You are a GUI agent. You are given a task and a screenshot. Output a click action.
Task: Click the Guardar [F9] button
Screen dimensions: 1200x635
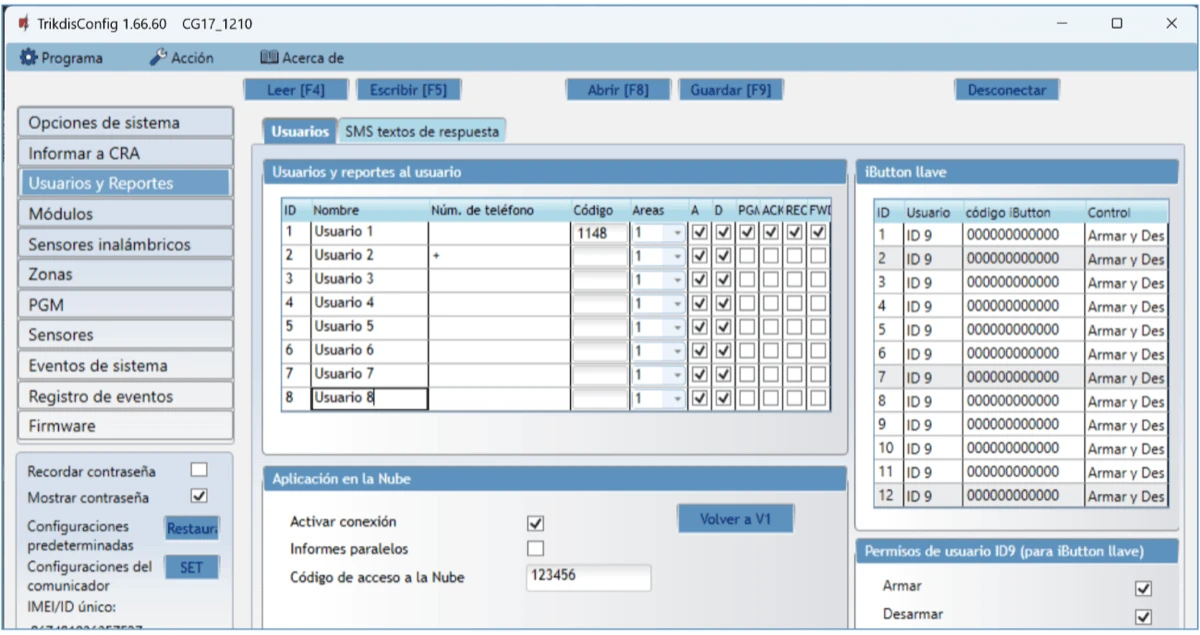point(730,90)
